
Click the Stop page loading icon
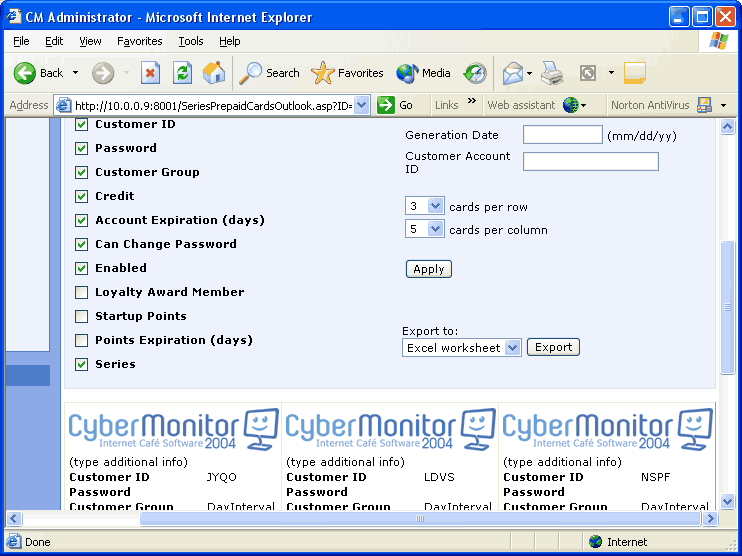(x=150, y=73)
